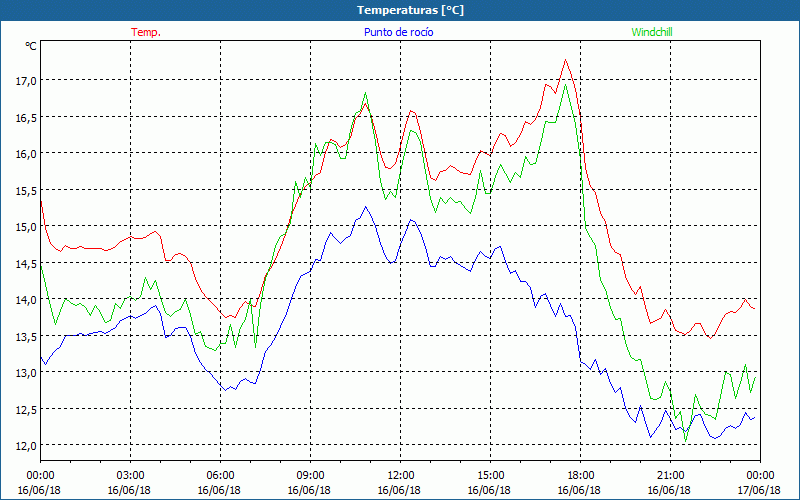Click the '03:00' time axis label
The width and height of the screenshot is (800, 500).
[130, 476]
